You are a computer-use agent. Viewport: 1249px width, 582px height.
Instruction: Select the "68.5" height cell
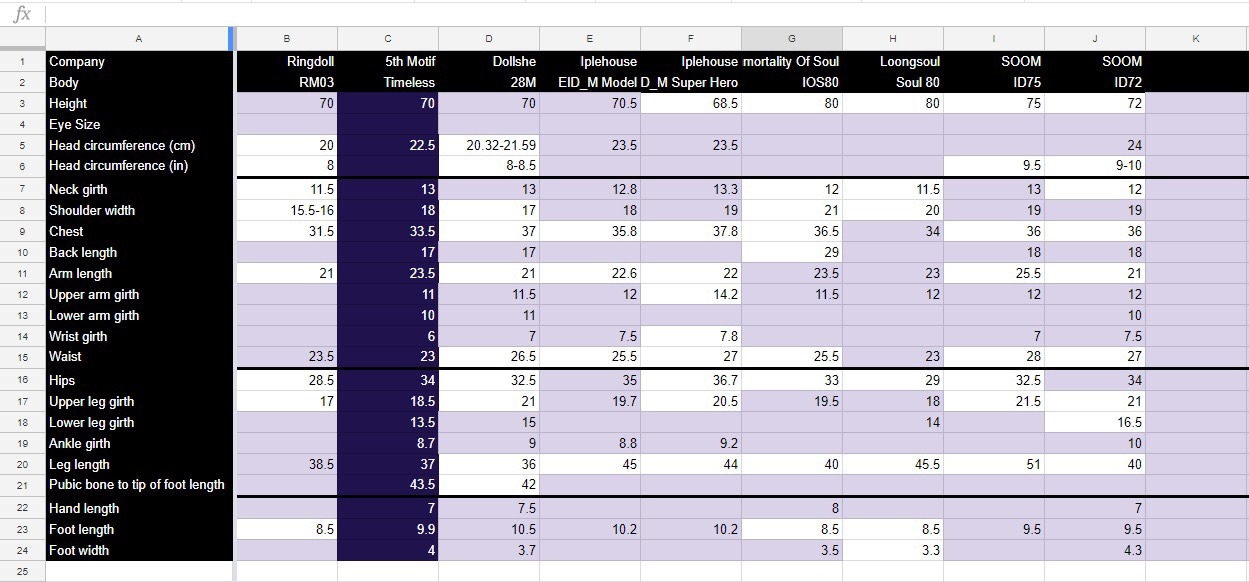click(x=691, y=103)
